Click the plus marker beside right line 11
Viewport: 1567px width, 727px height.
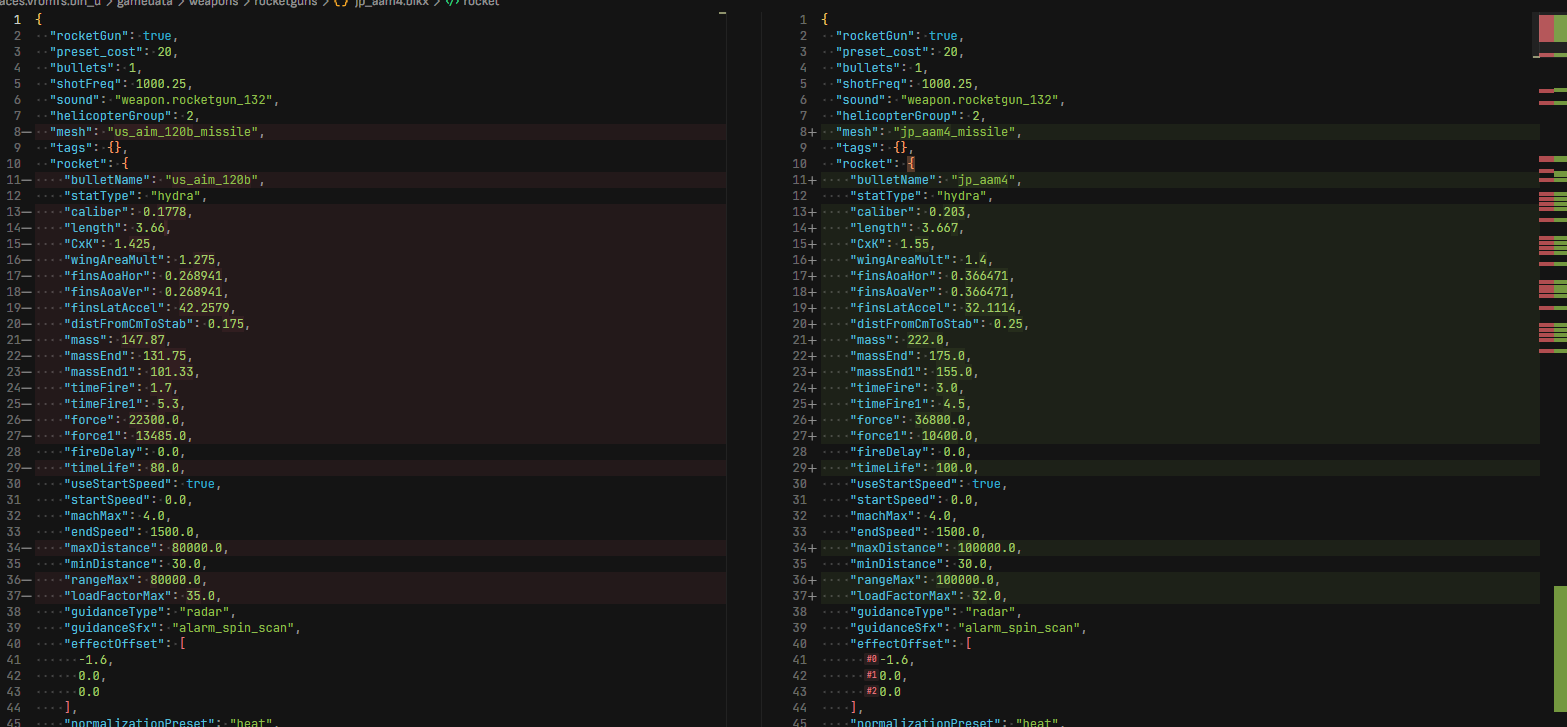point(812,180)
